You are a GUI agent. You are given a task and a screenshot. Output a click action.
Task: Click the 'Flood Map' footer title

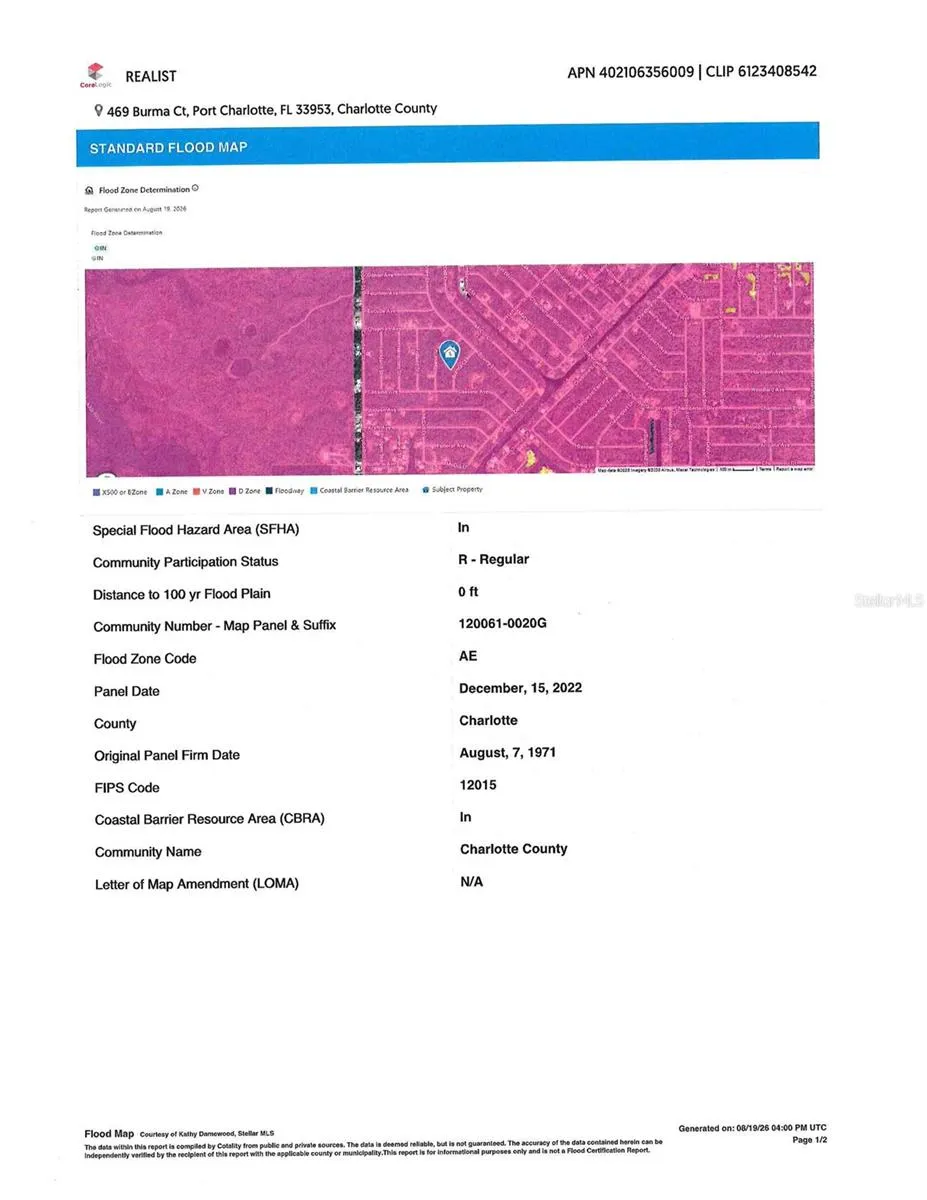click(x=109, y=1134)
